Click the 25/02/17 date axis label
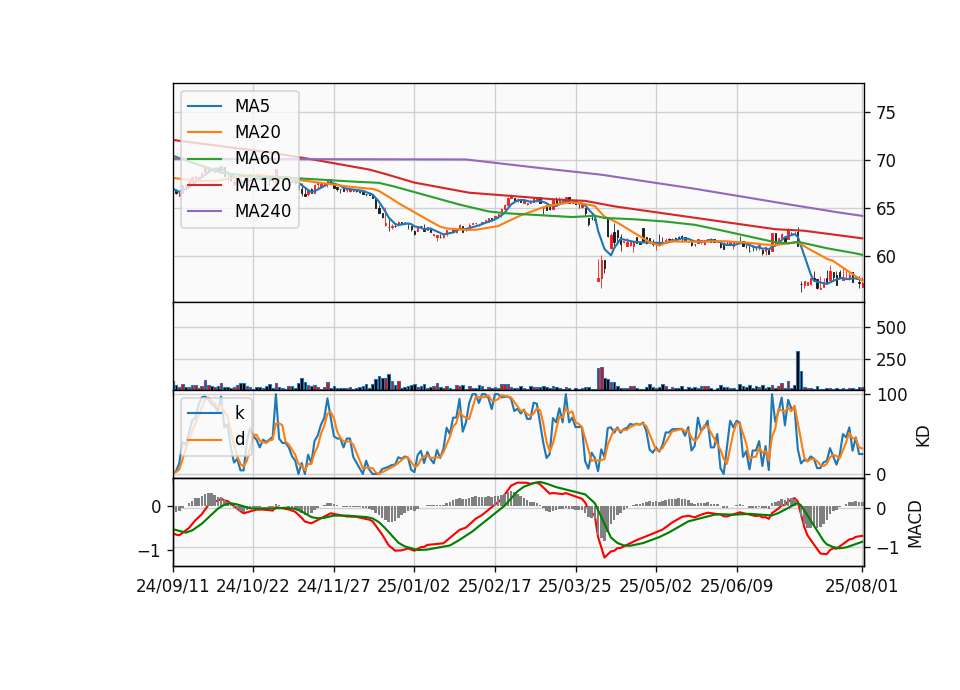 [x=495, y=586]
